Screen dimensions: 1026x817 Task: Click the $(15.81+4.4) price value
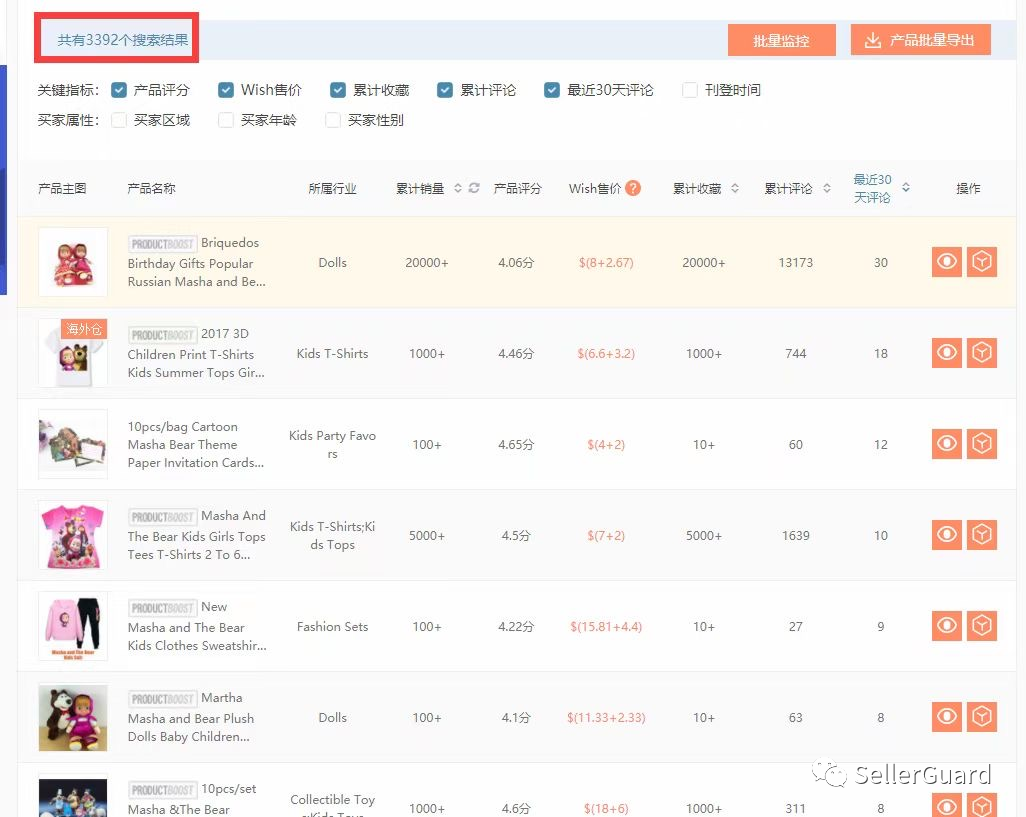pyautogui.click(x=606, y=627)
